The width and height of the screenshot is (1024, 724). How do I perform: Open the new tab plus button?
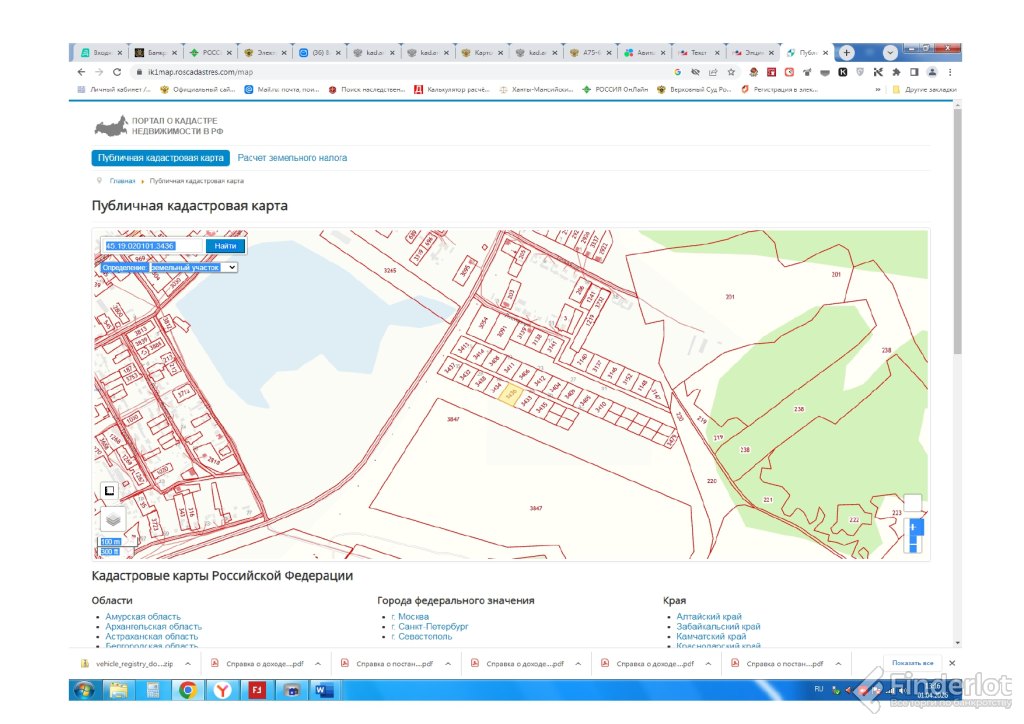(847, 52)
